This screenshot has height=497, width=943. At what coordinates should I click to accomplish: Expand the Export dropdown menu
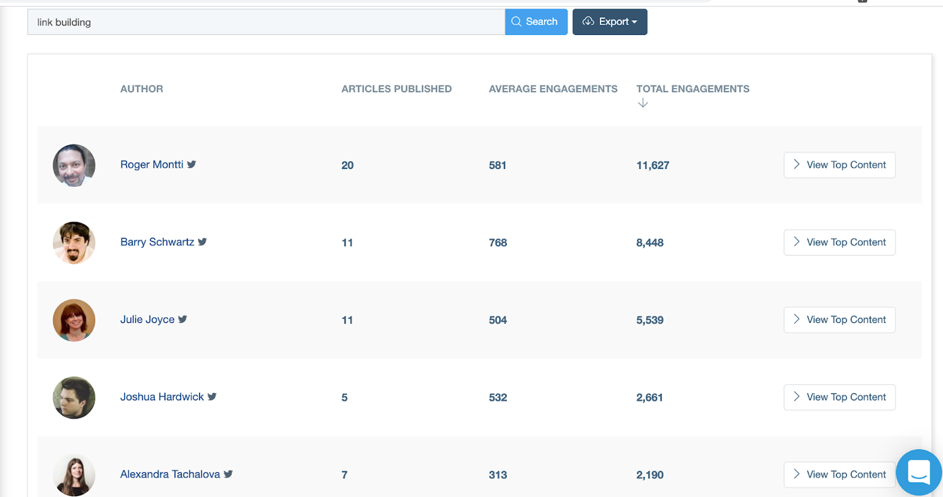pyautogui.click(x=609, y=22)
